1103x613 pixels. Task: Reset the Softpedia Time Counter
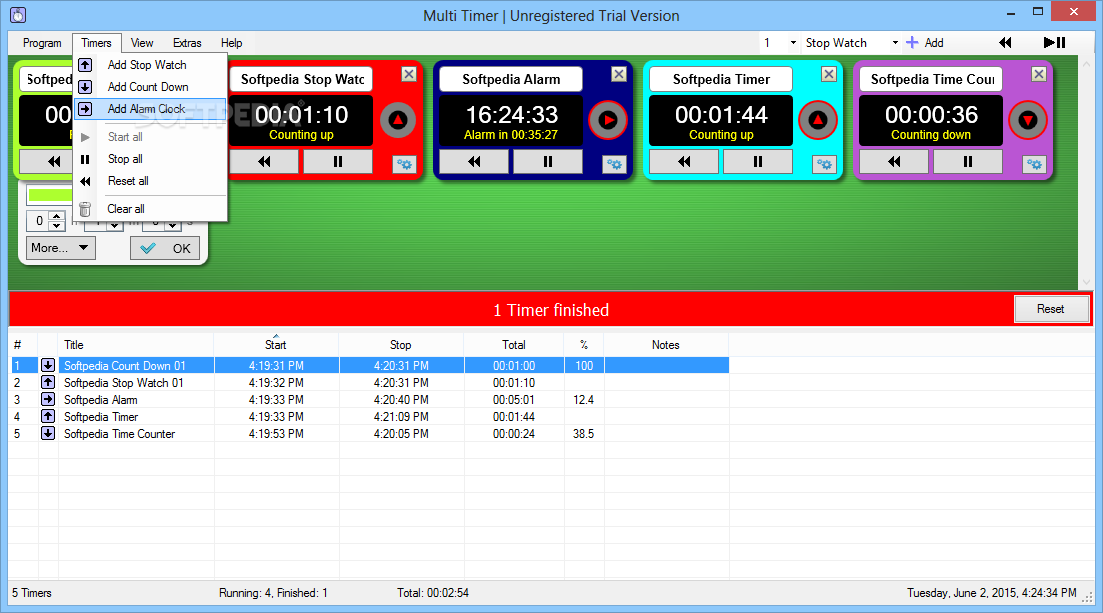click(x=894, y=162)
